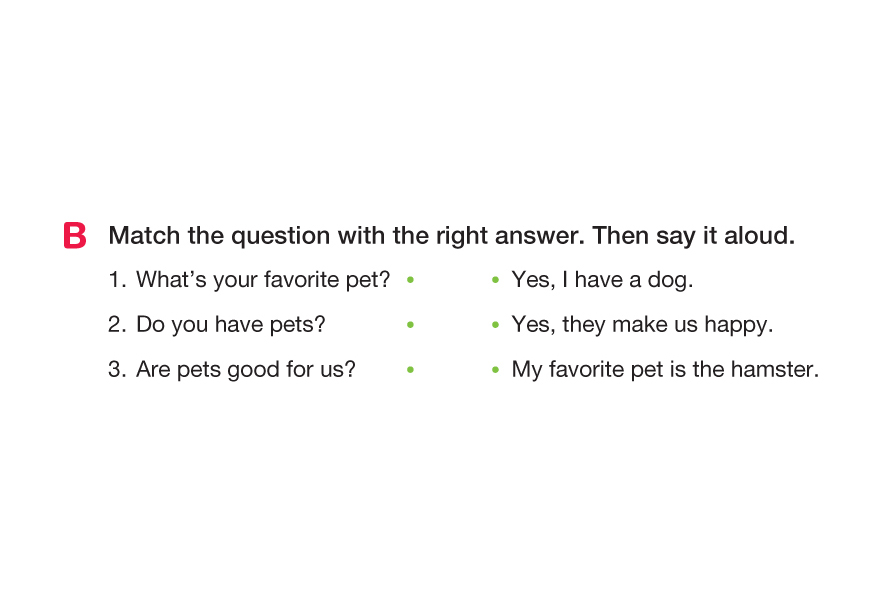Click green dot before 'Yes, they make us happy.'
The width and height of the screenshot is (873, 612).
[x=495, y=325]
